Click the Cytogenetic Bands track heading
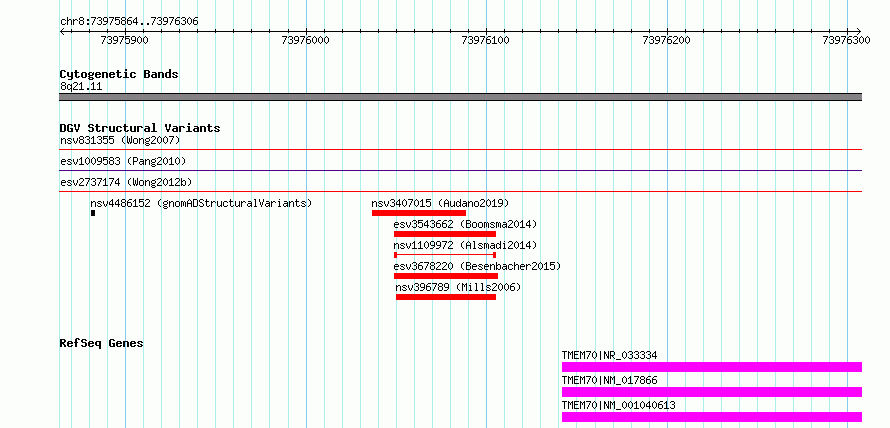This screenshot has width=890, height=428. tap(119, 74)
